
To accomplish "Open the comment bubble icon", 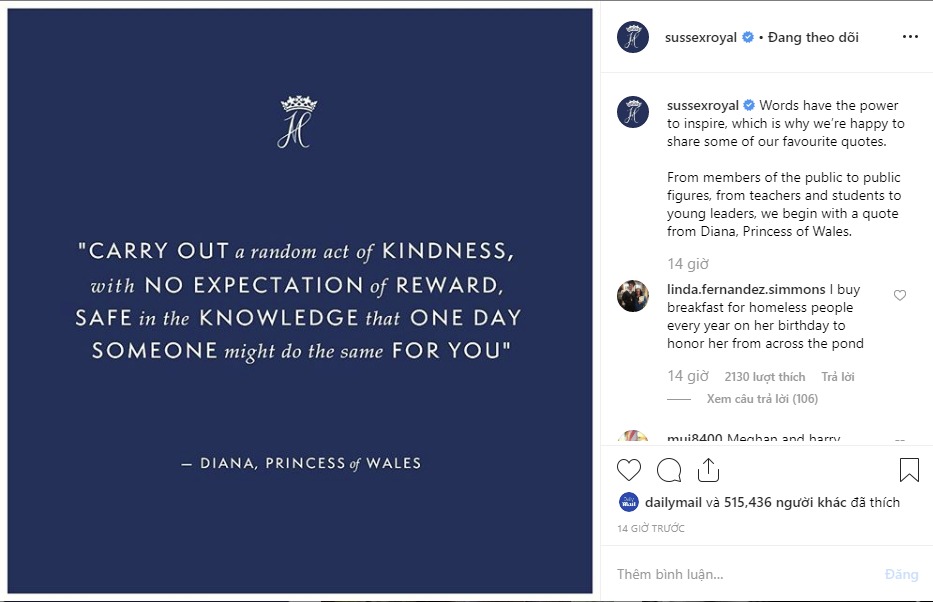I will [669, 469].
